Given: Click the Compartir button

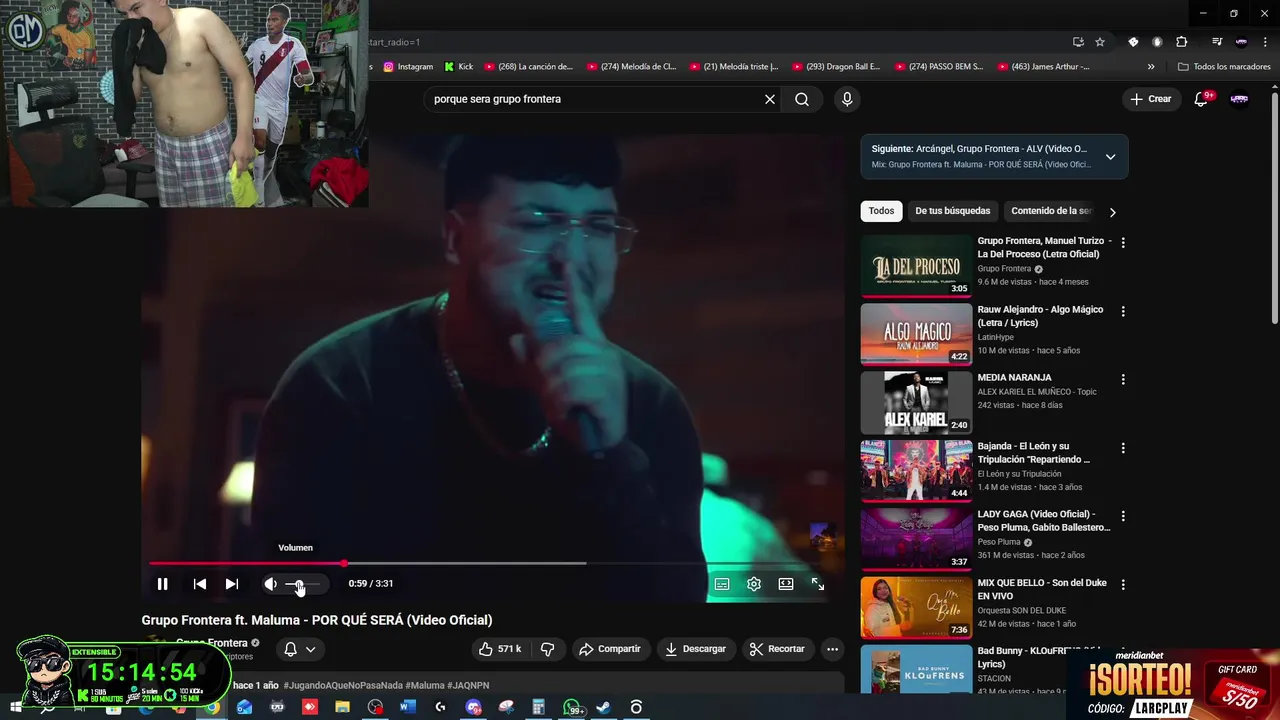Looking at the screenshot, I should [x=609, y=649].
